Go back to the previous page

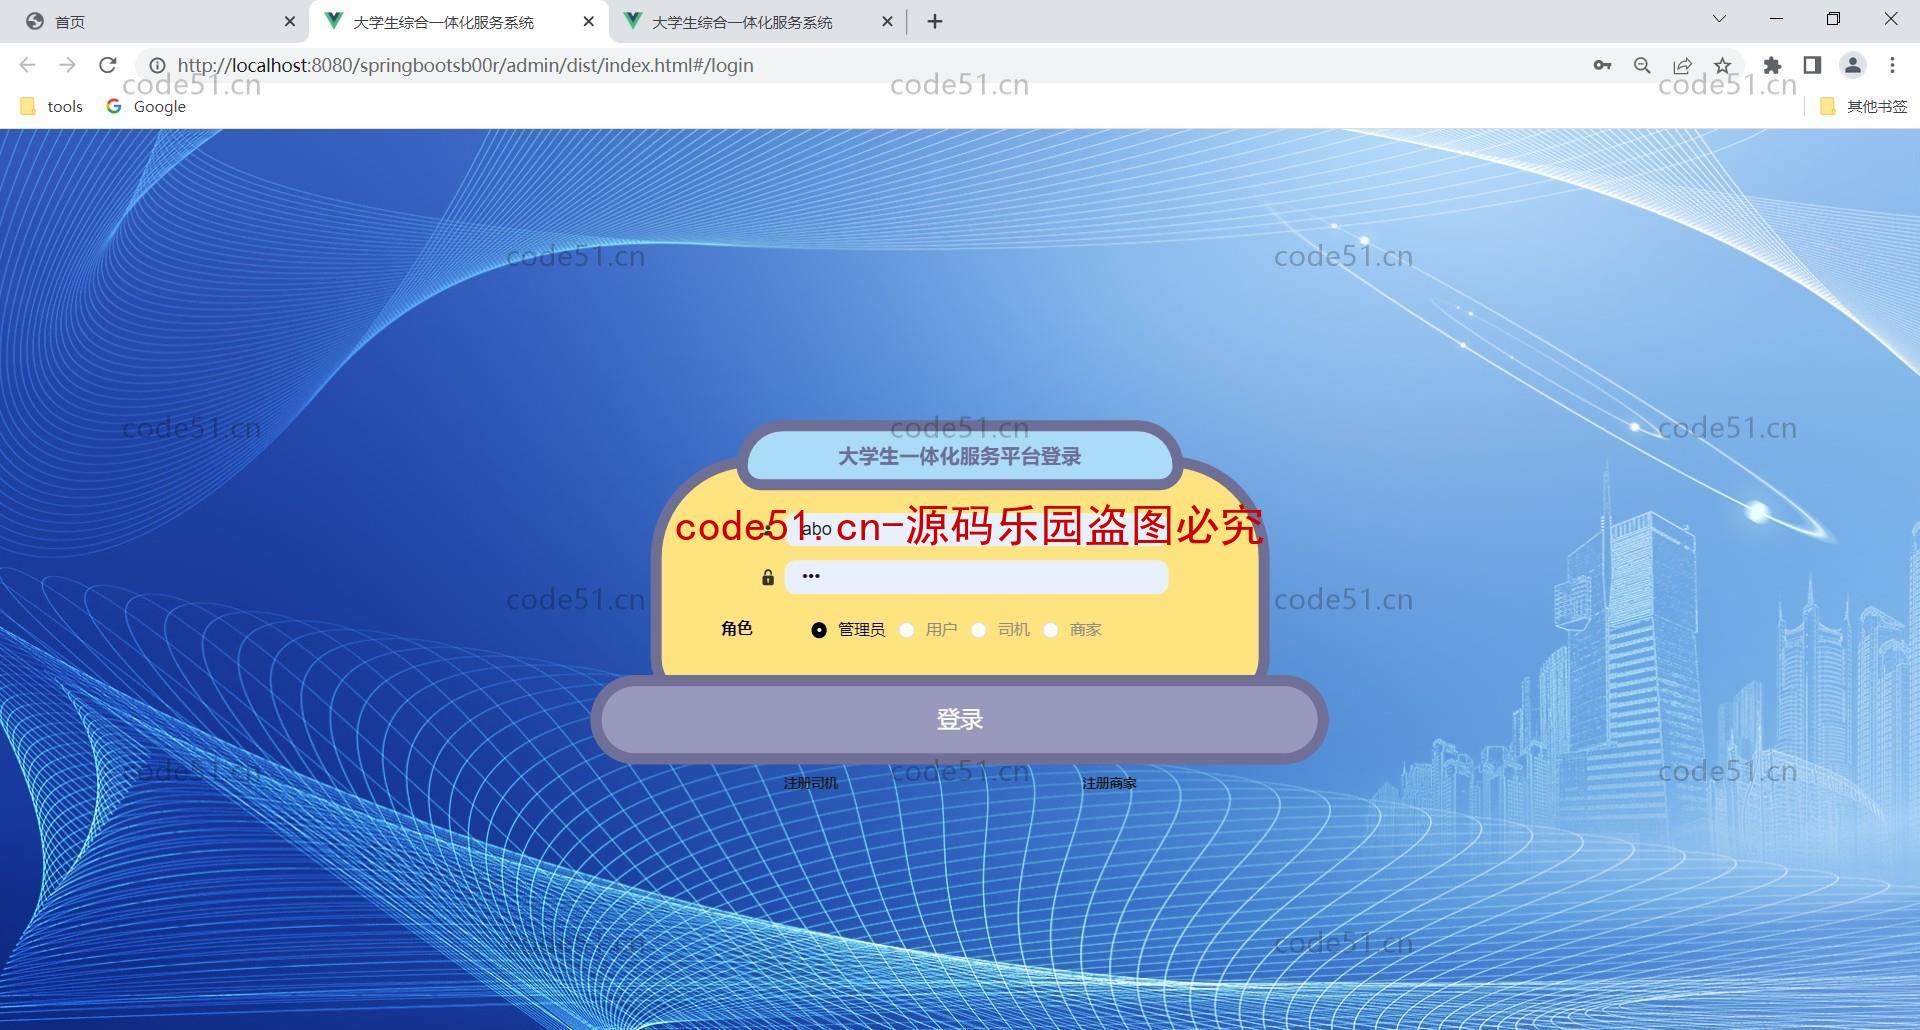[27, 65]
